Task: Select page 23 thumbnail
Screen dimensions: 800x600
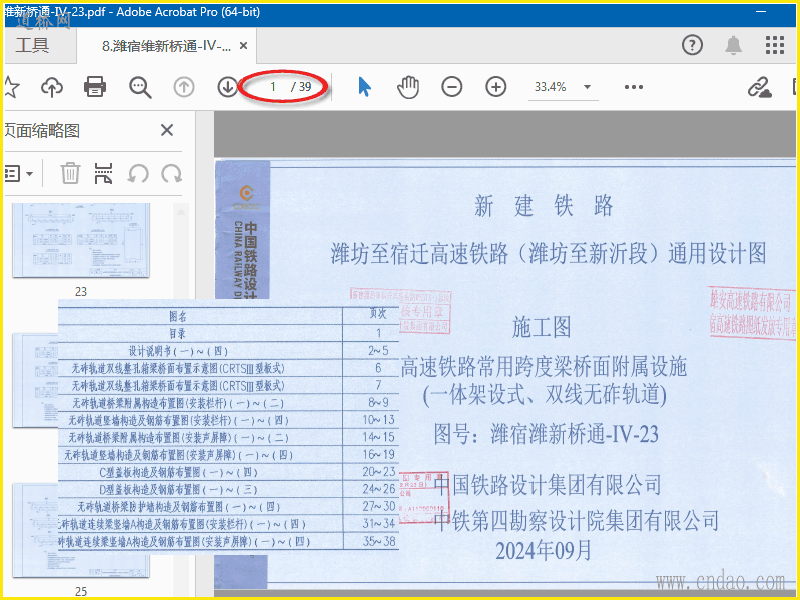Action: pyautogui.click(x=81, y=240)
